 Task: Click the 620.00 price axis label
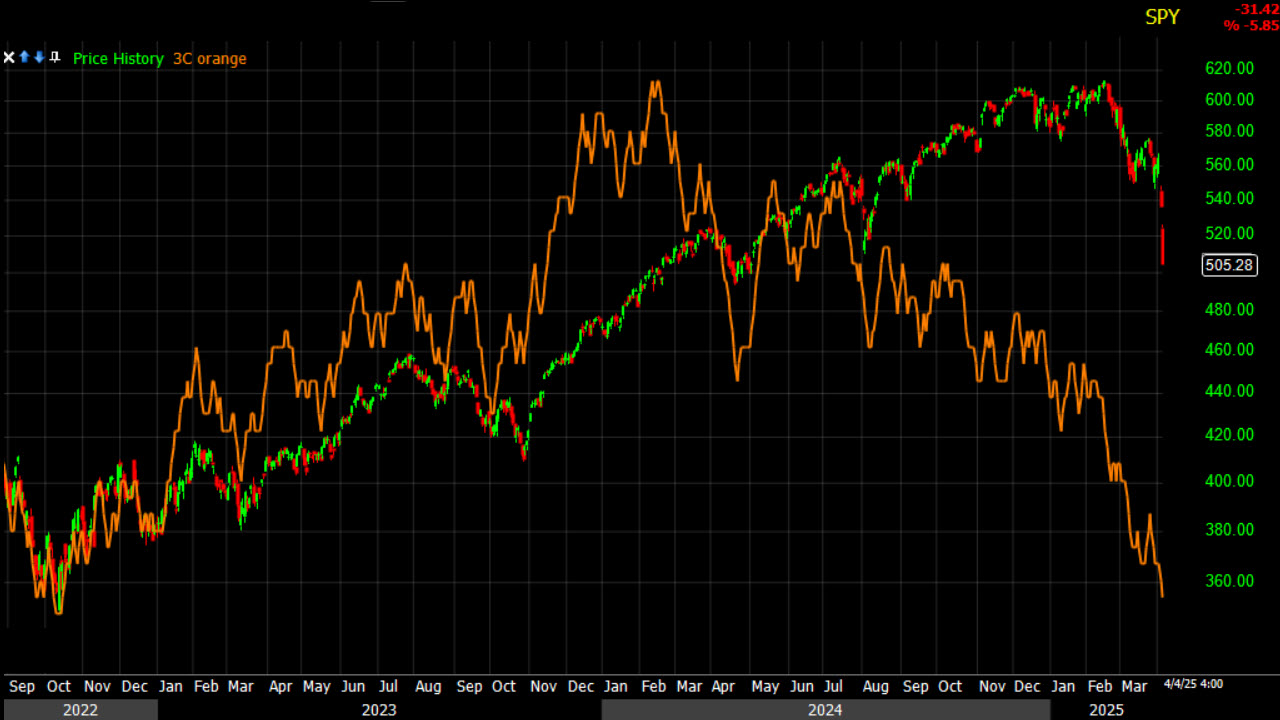click(1229, 69)
